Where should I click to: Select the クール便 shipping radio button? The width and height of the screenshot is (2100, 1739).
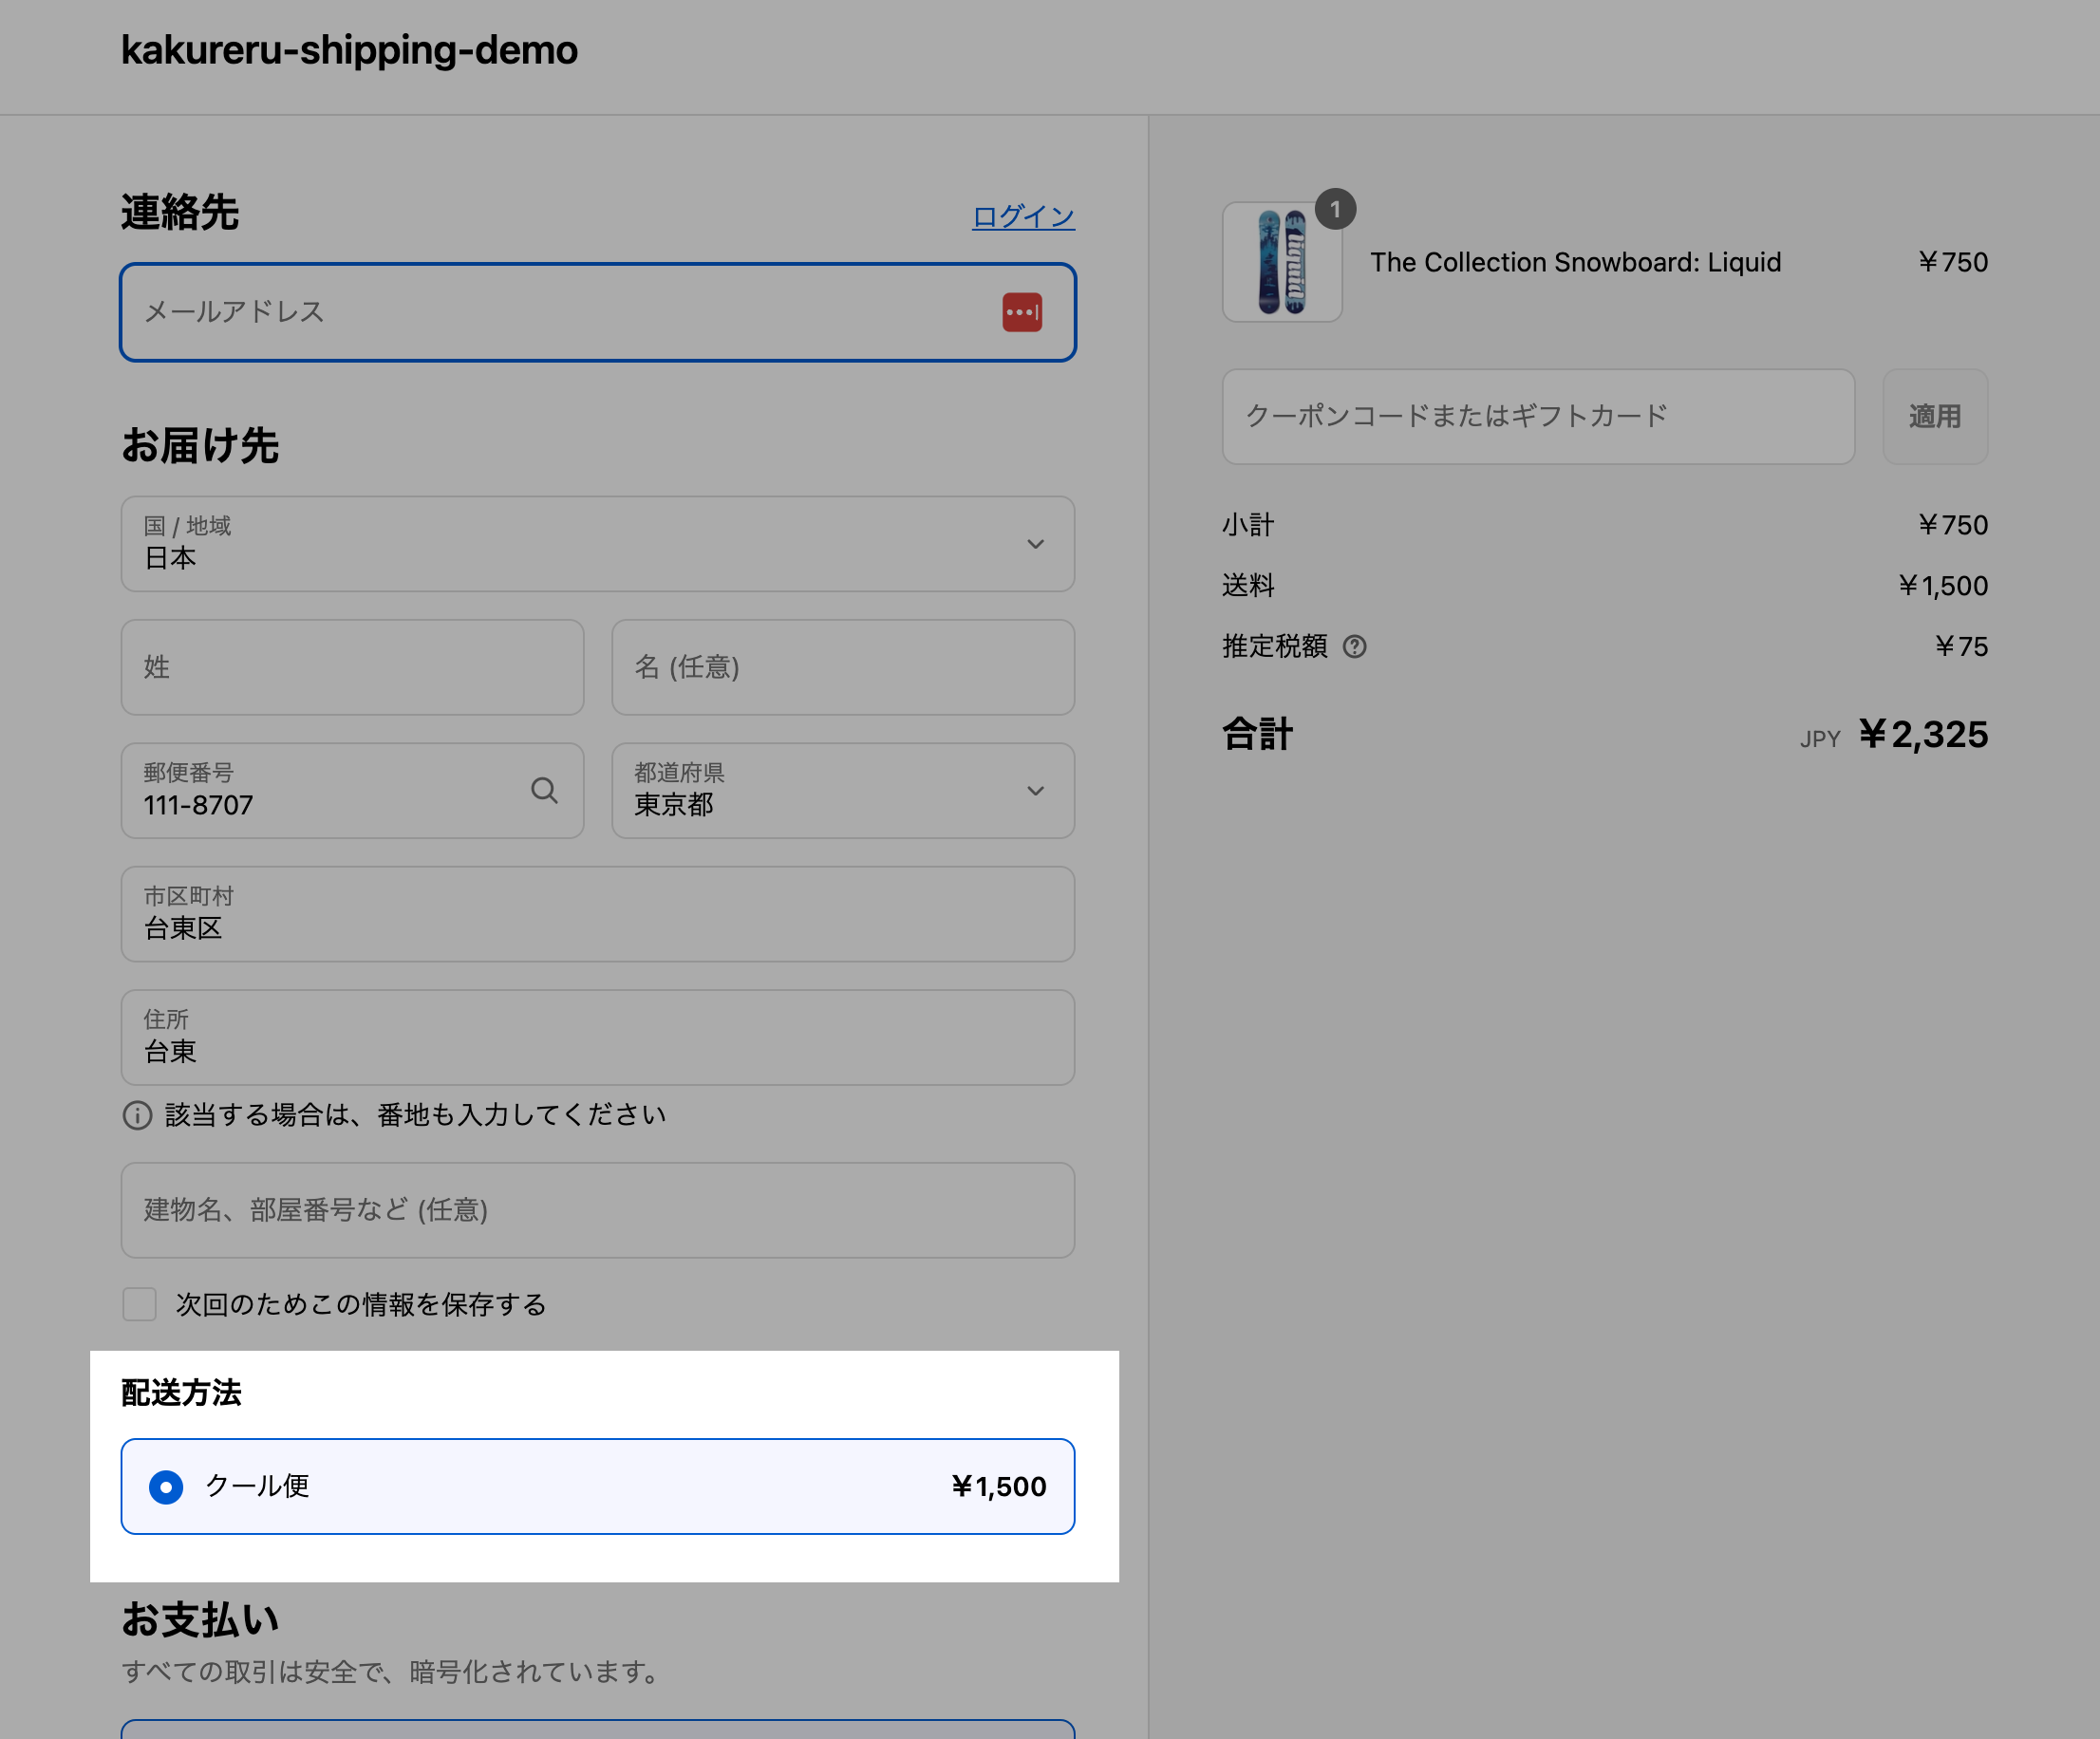pyautogui.click(x=166, y=1487)
